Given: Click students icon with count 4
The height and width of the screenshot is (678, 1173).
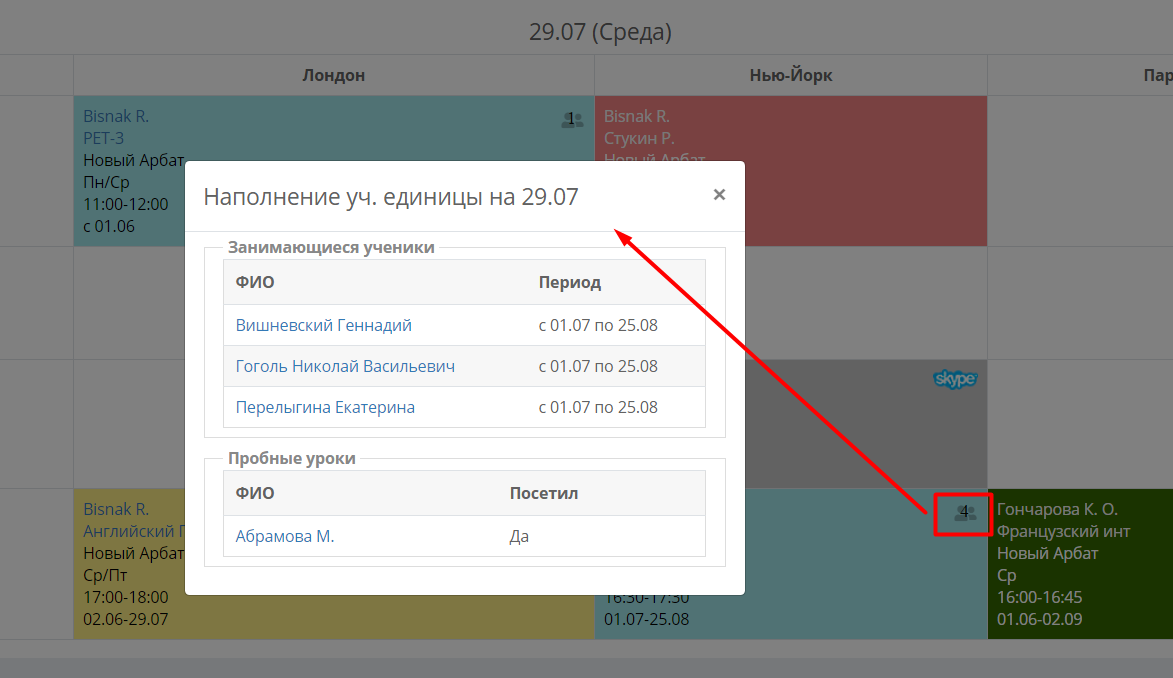Looking at the screenshot, I should click(x=964, y=513).
